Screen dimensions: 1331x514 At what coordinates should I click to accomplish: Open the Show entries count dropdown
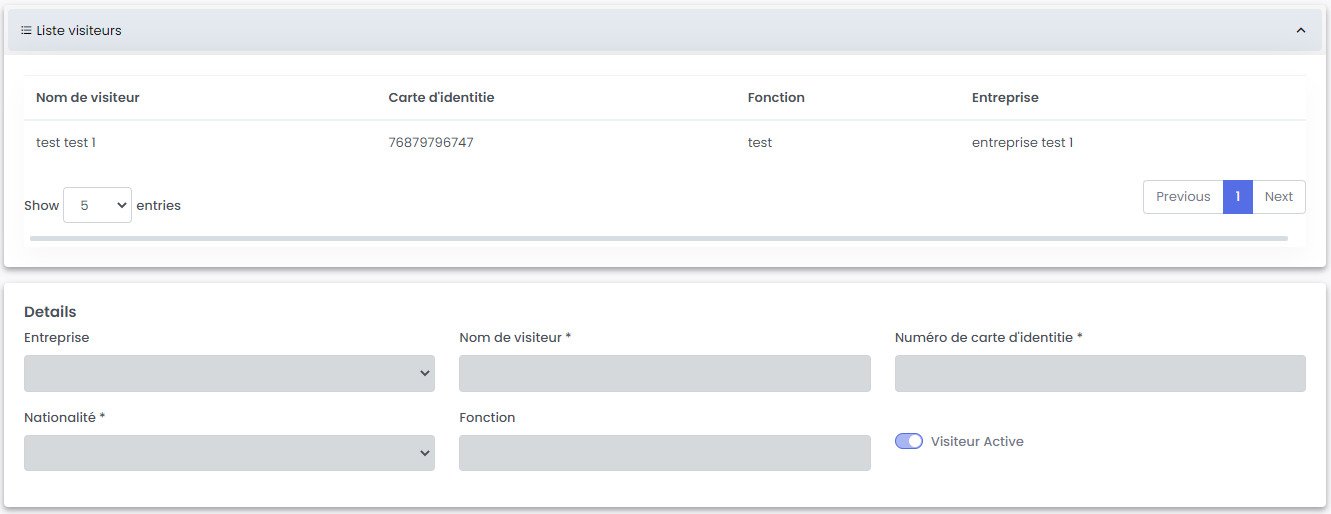point(97,205)
